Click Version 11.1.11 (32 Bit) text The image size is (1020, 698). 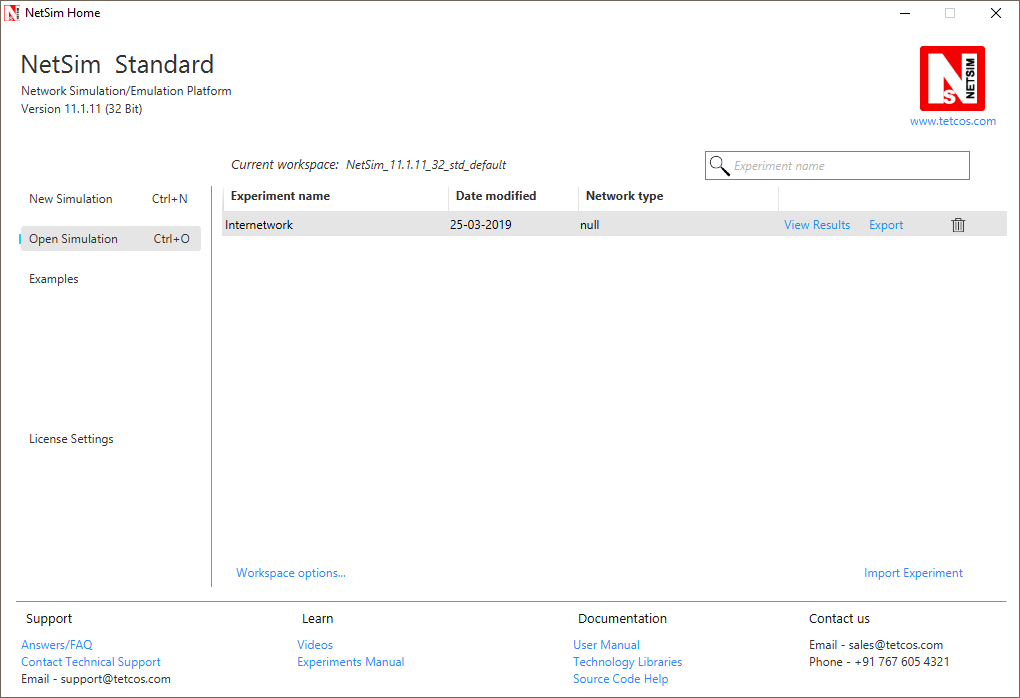[x=81, y=109]
